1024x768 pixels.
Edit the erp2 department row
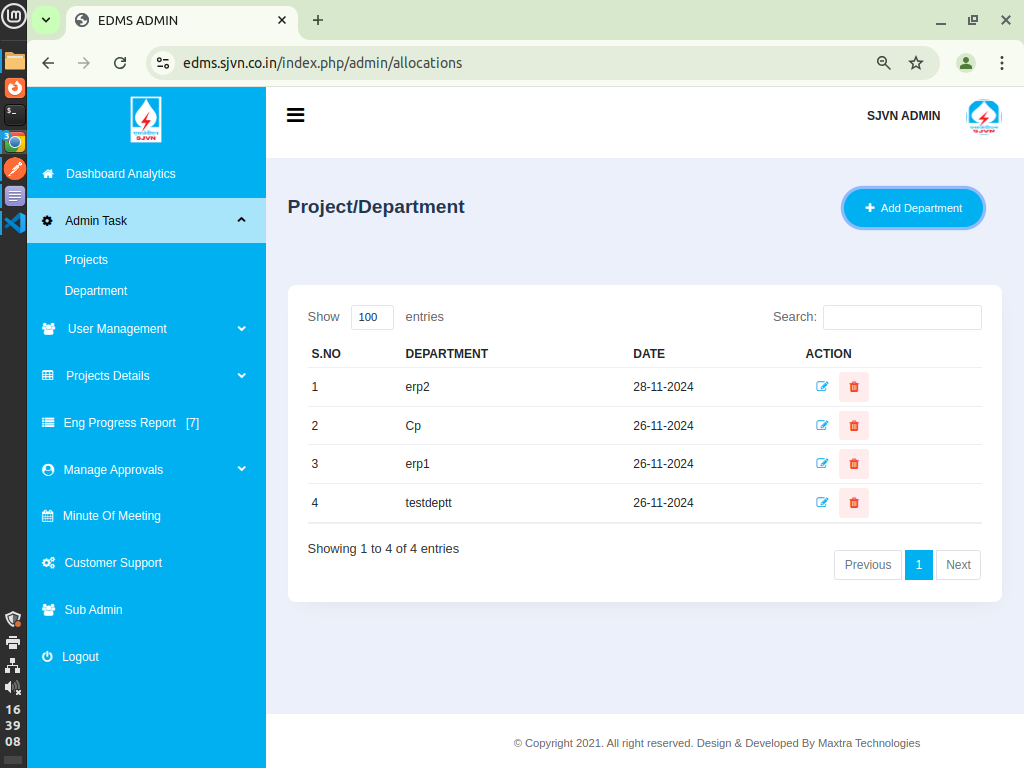pyautogui.click(x=822, y=387)
